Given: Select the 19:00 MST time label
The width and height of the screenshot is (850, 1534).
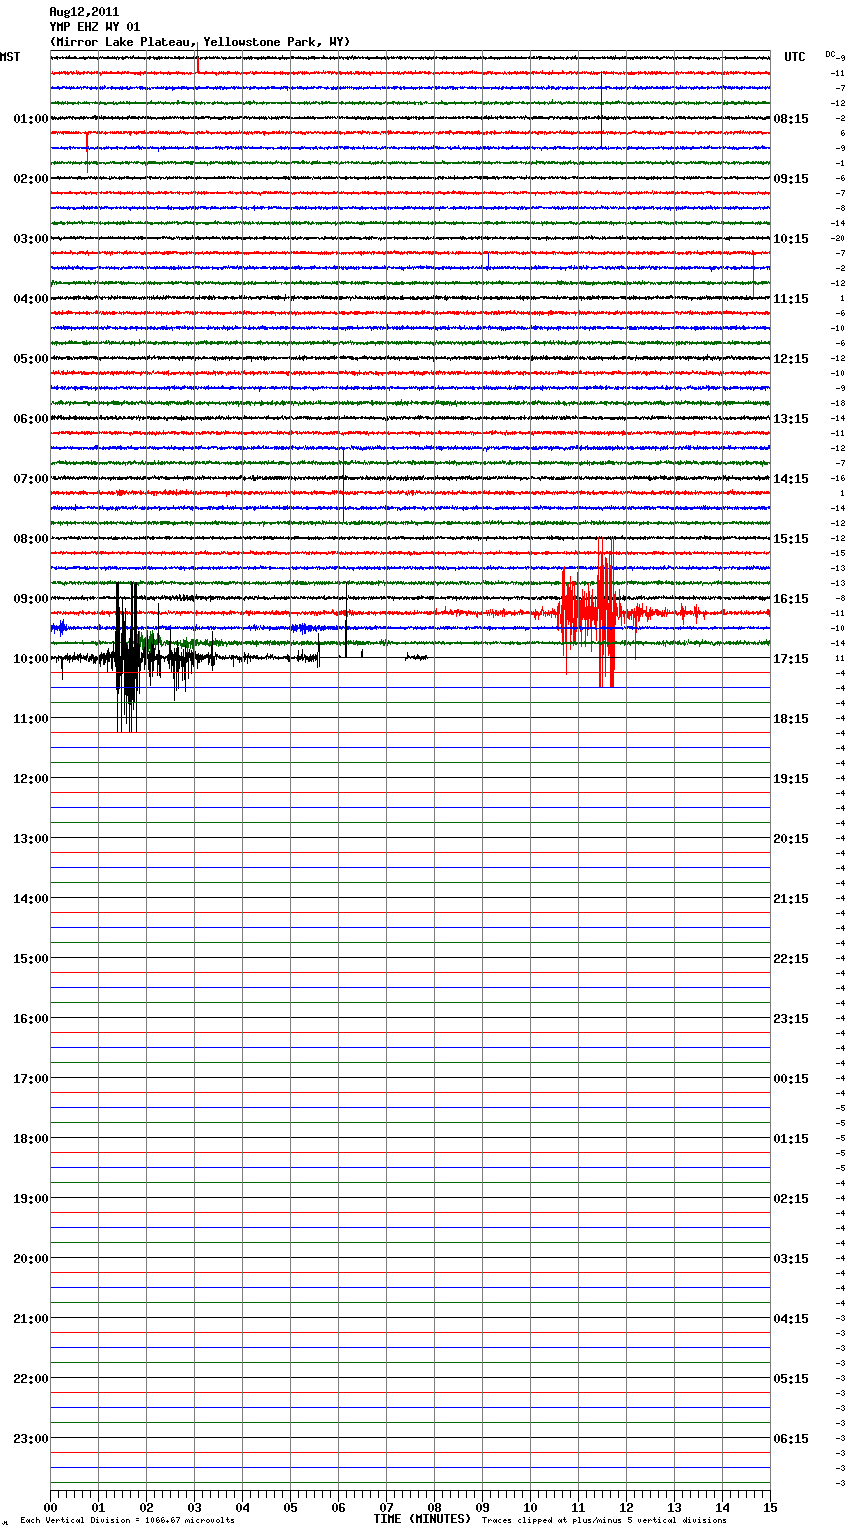Looking at the screenshot, I should [x=31, y=1199].
